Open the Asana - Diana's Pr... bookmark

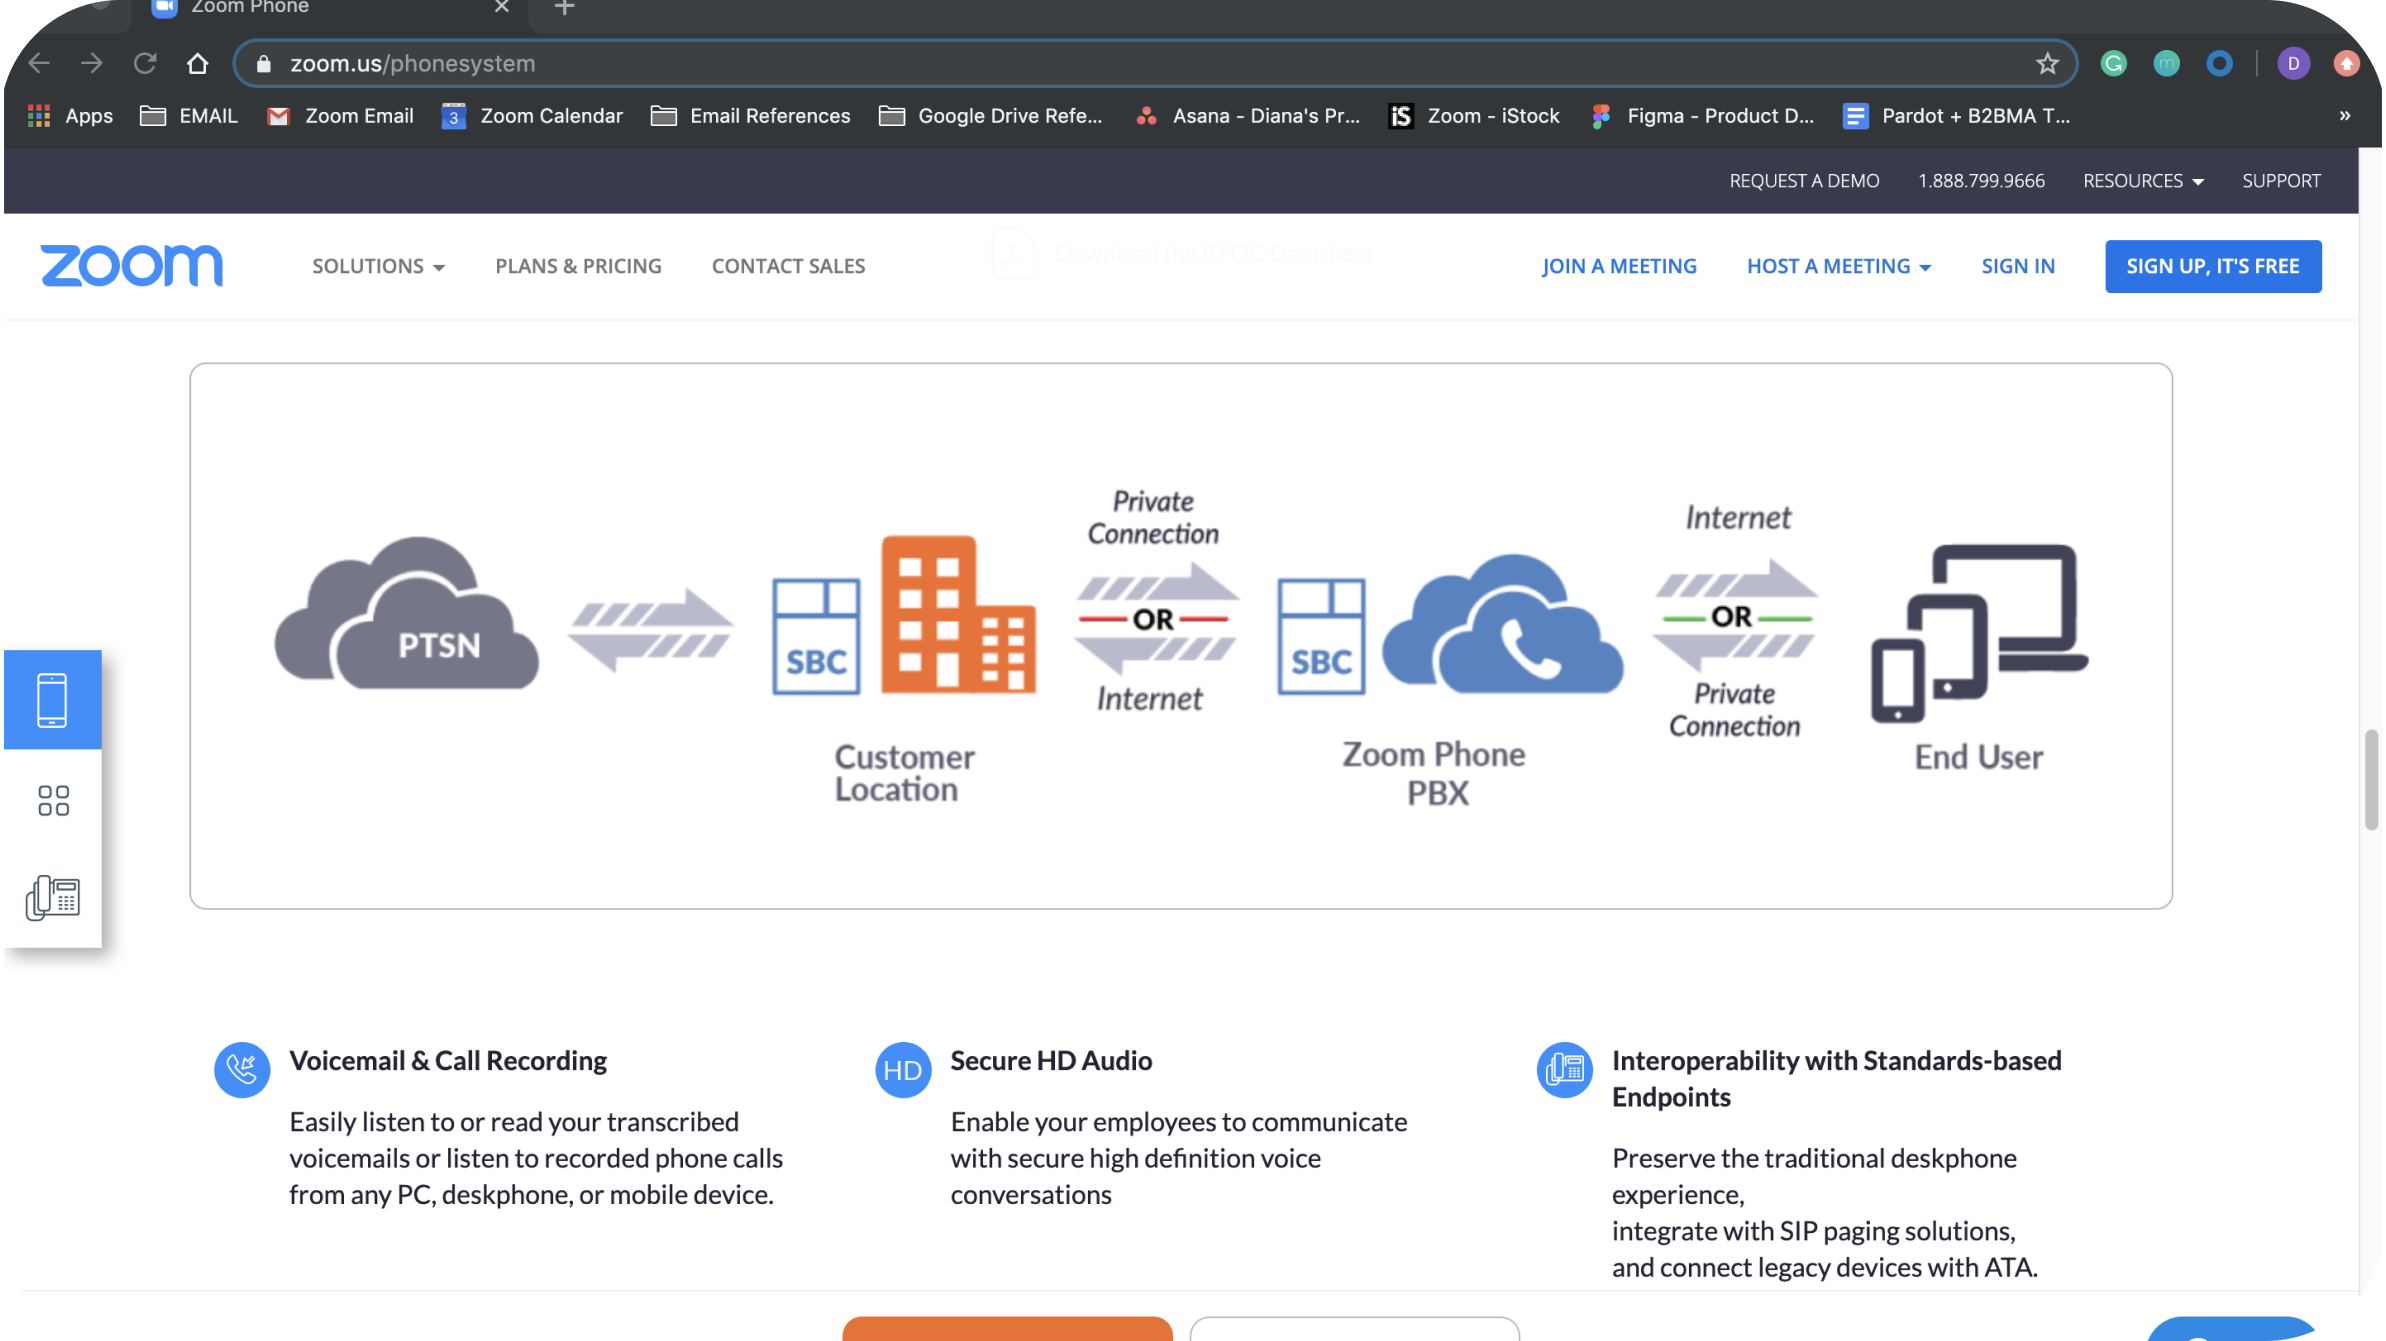[x=1248, y=116]
